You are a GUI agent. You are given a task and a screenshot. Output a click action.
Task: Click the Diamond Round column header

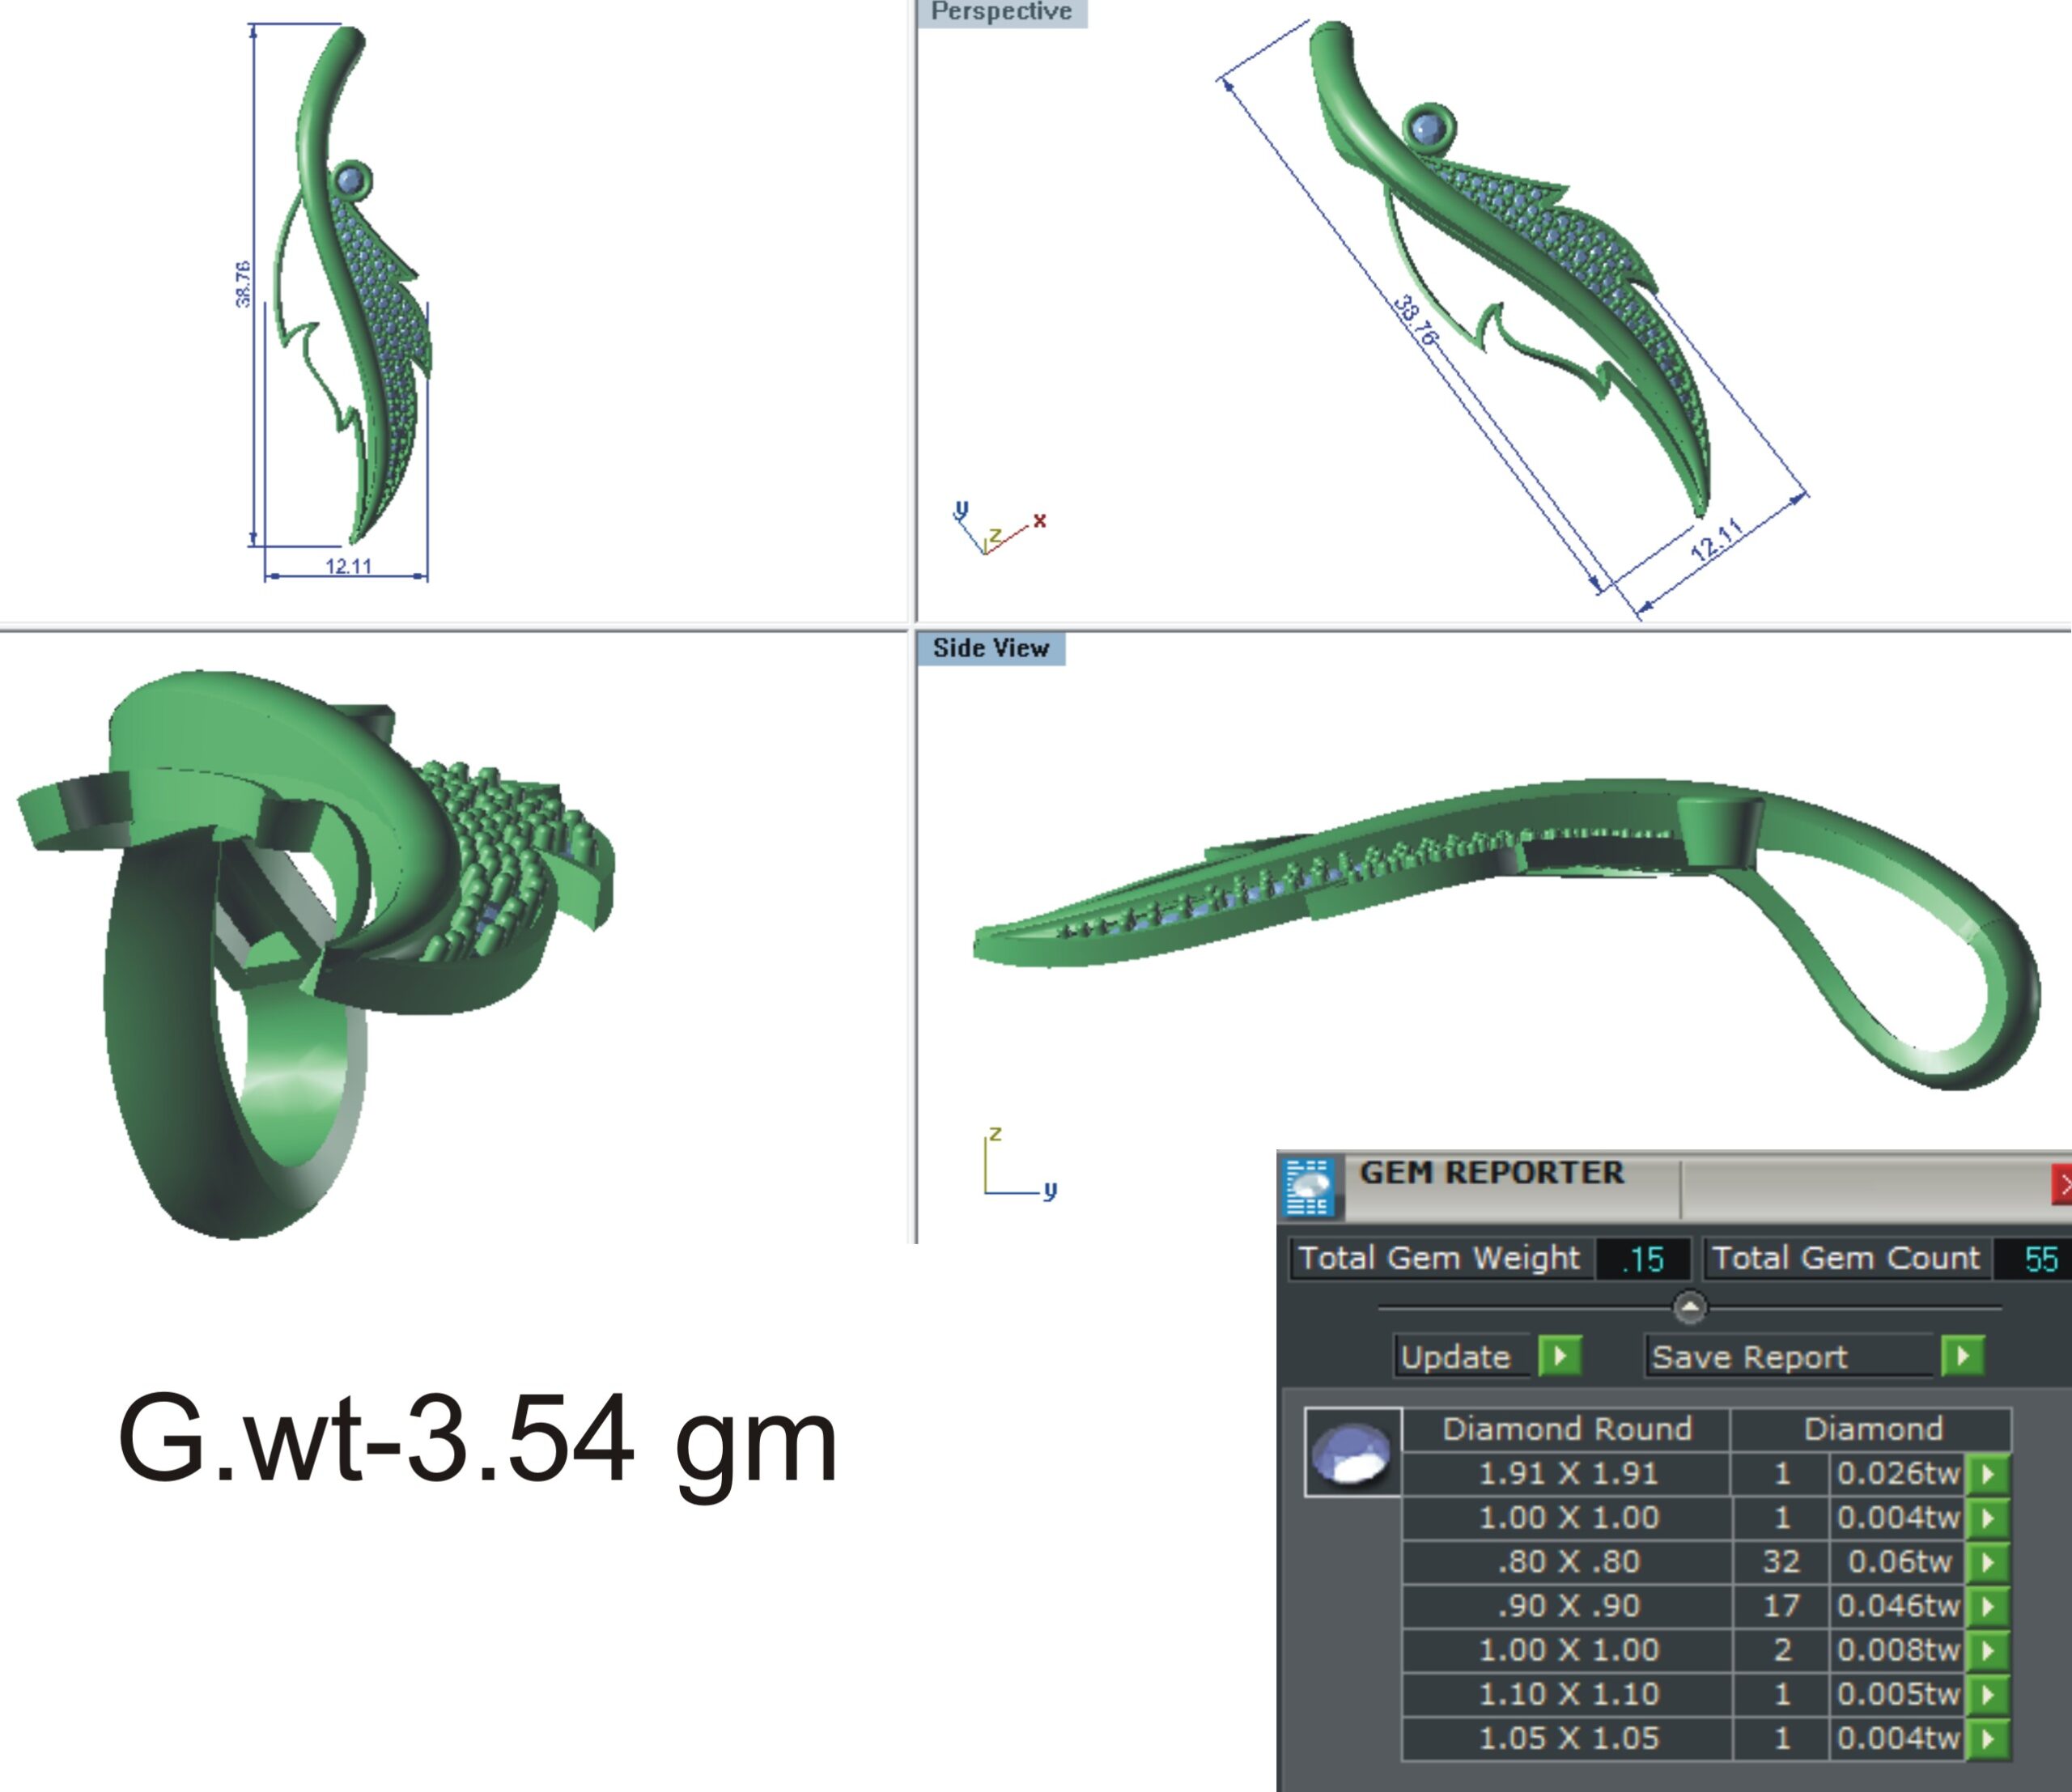coord(1566,1429)
